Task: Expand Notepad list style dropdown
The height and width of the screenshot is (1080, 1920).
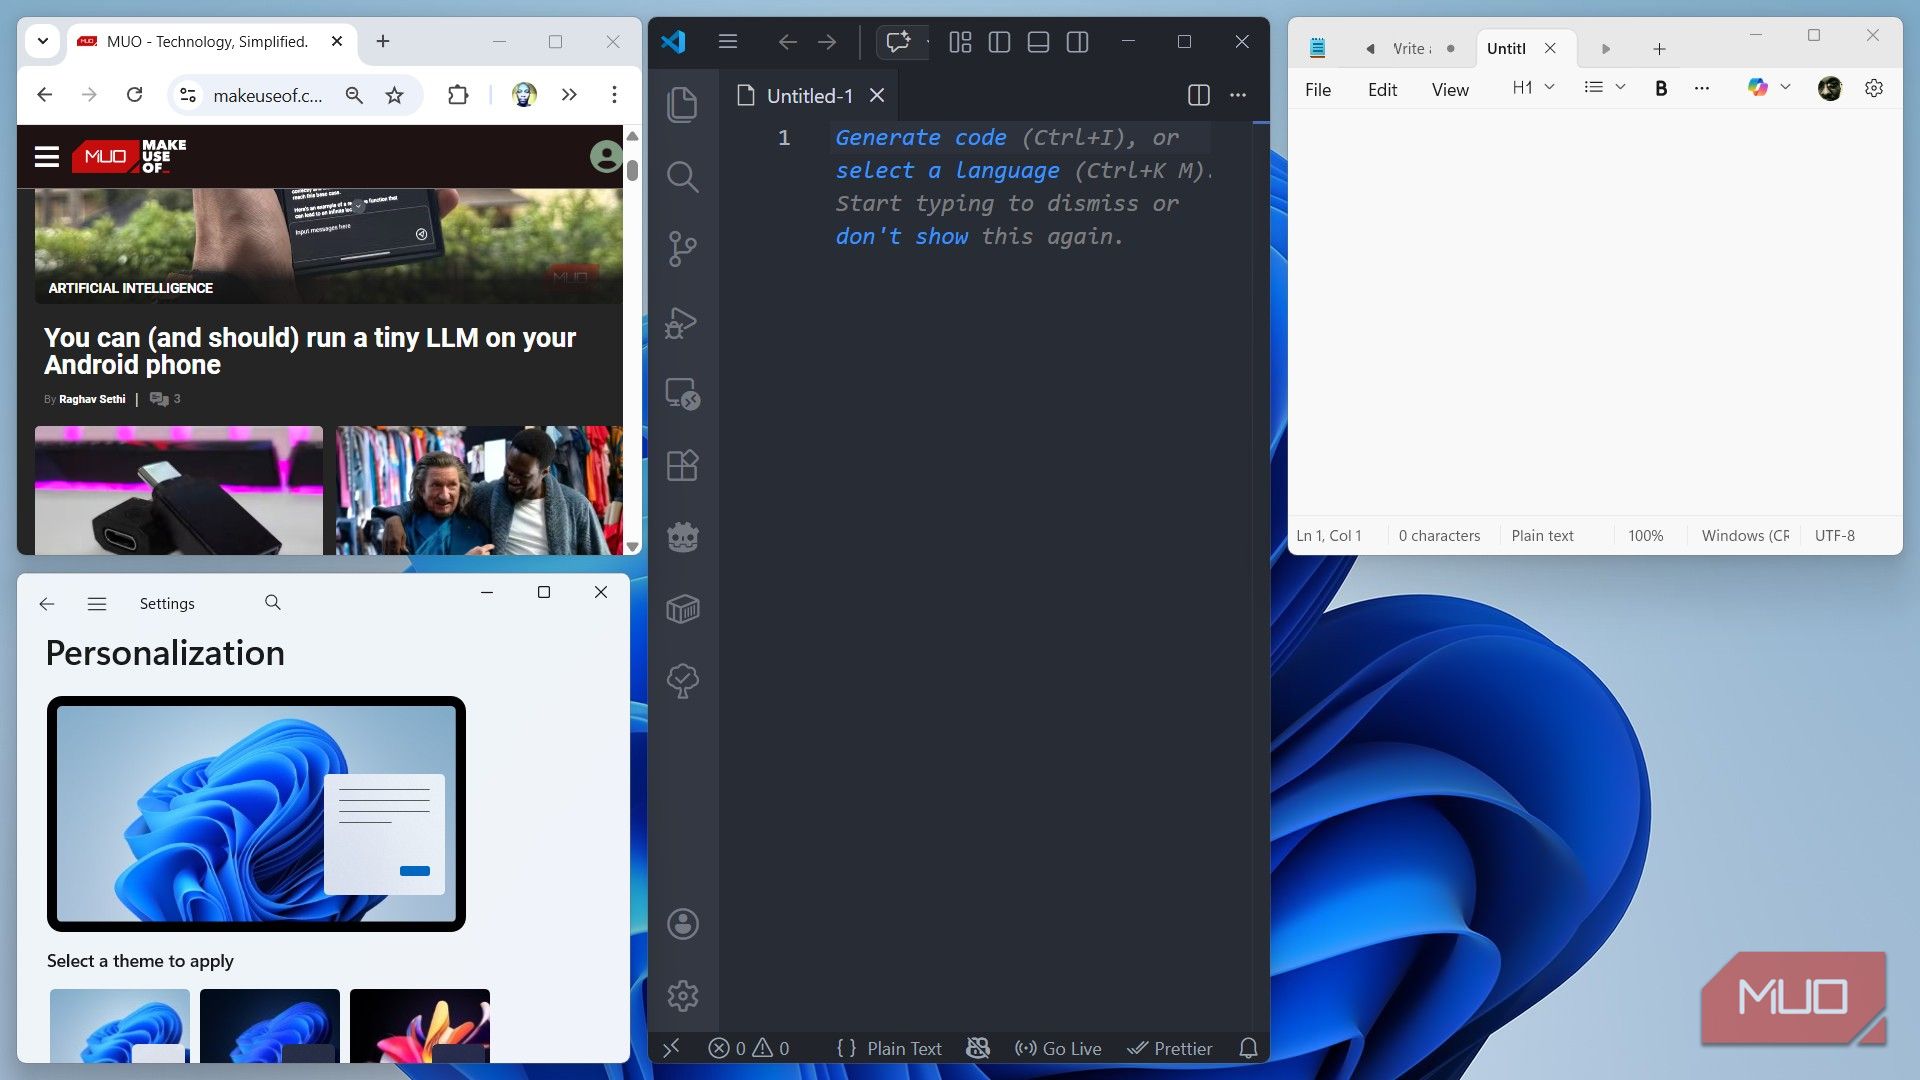Action: (x=1605, y=88)
